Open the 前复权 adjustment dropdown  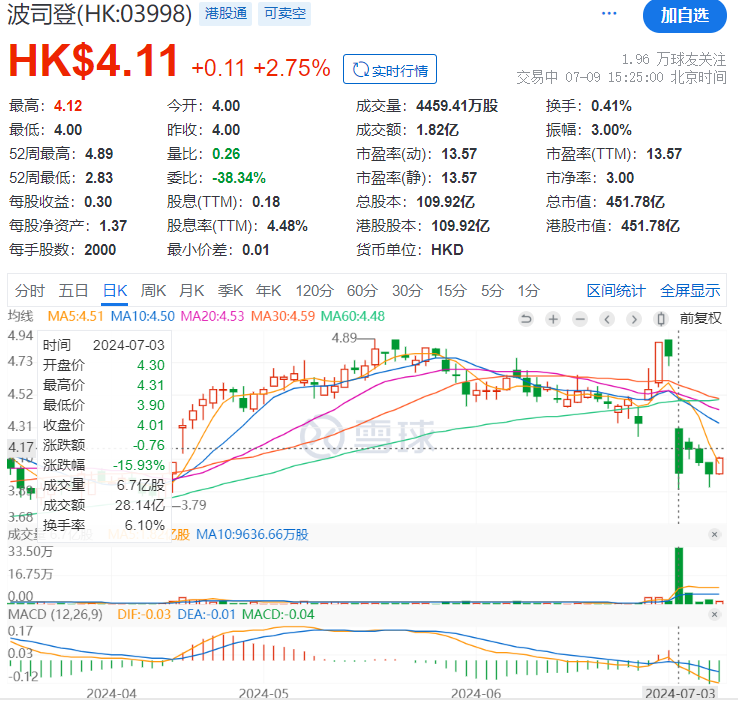tap(700, 318)
